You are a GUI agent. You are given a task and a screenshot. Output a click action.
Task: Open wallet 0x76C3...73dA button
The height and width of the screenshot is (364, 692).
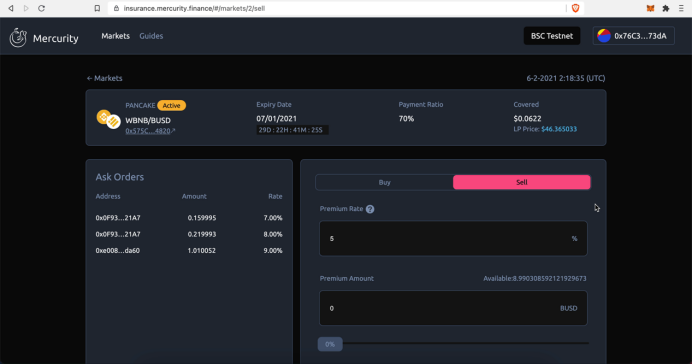tap(634, 36)
